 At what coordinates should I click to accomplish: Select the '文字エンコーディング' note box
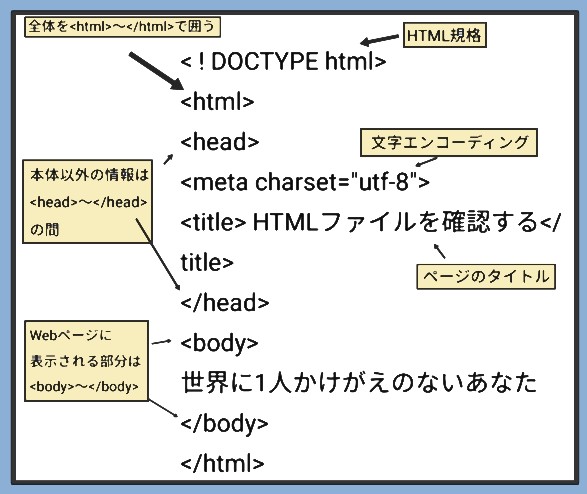pos(448,143)
